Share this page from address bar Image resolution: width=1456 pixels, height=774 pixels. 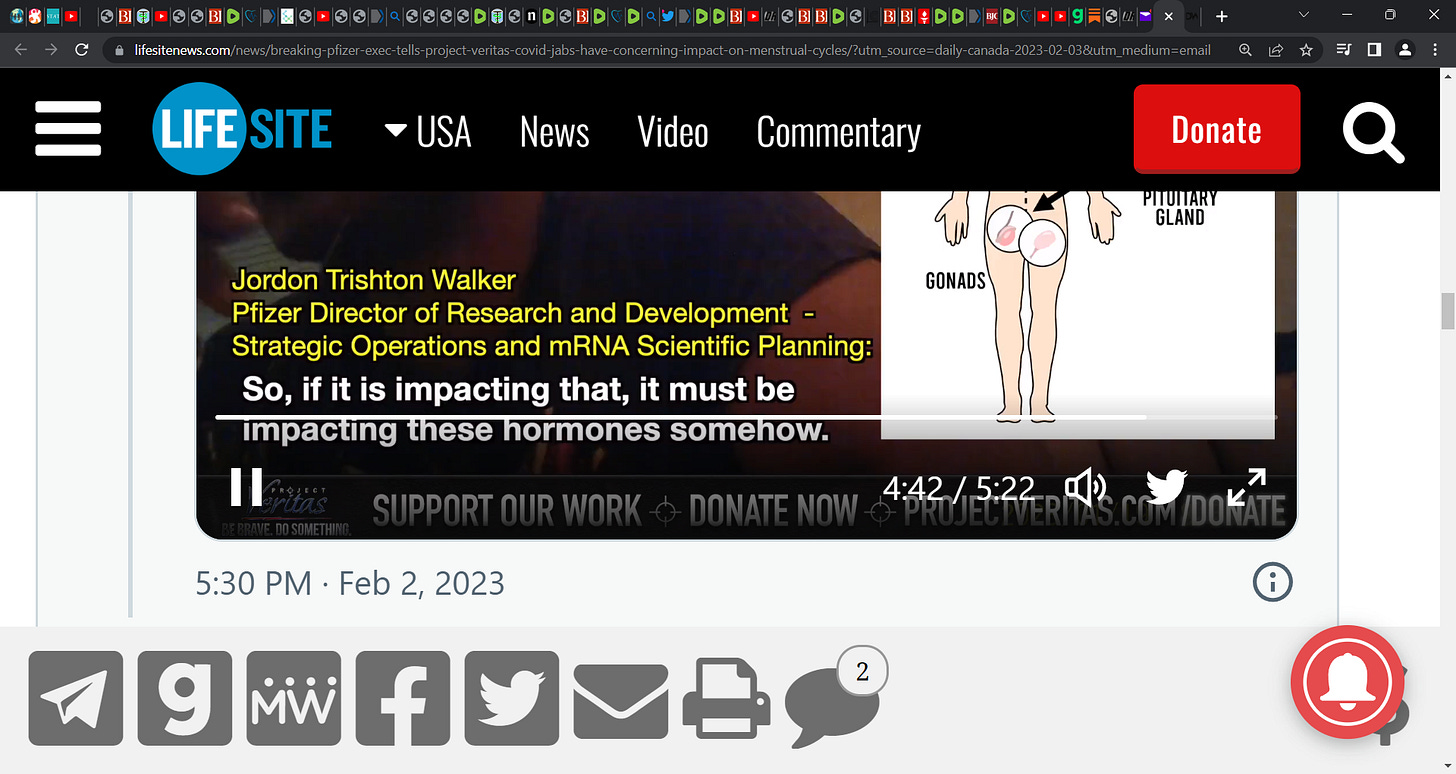(1276, 50)
